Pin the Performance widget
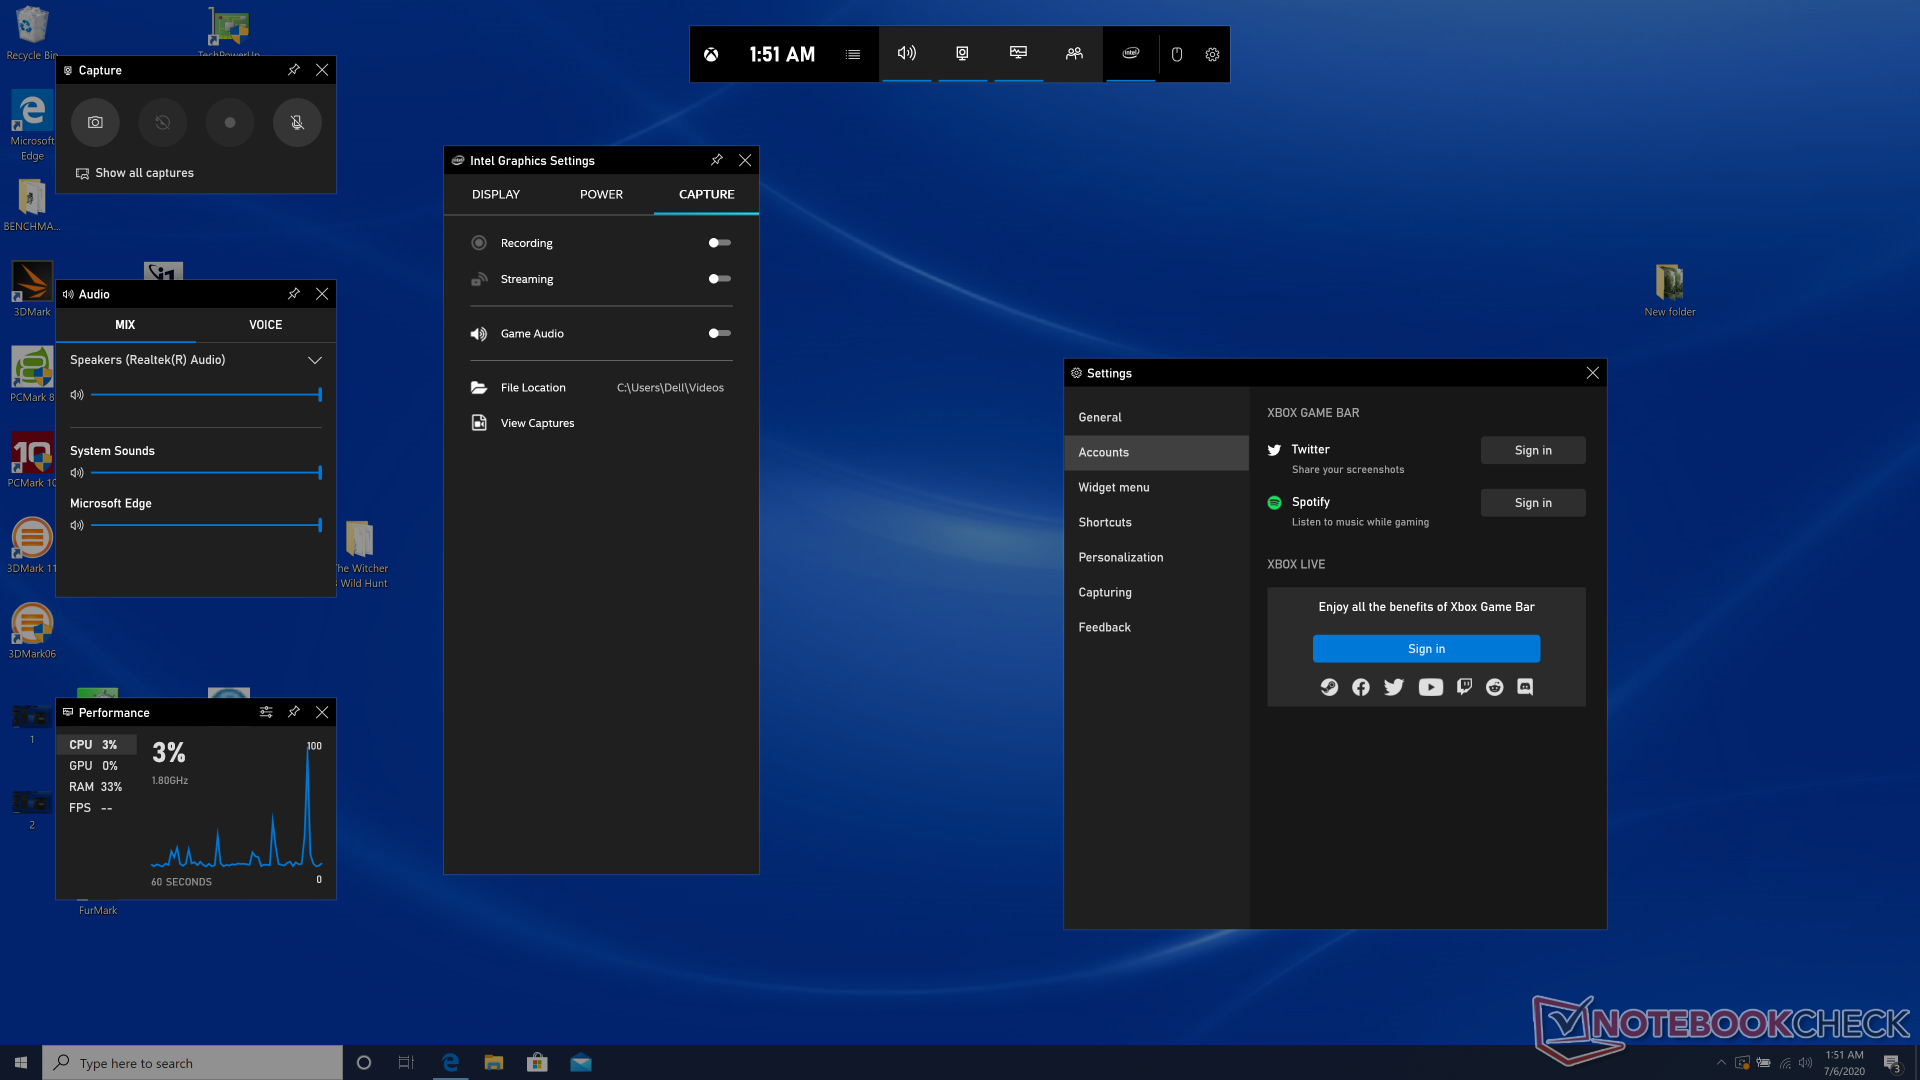1920x1080 pixels. click(x=294, y=712)
